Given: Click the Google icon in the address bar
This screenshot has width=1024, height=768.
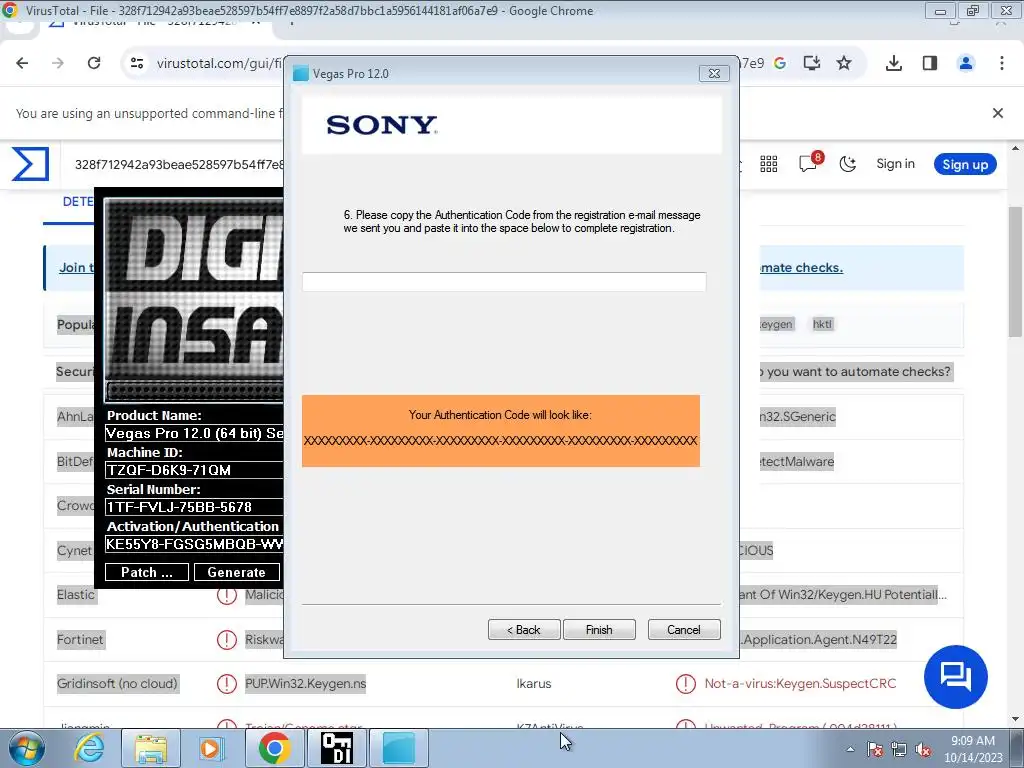Looking at the screenshot, I should (780, 63).
